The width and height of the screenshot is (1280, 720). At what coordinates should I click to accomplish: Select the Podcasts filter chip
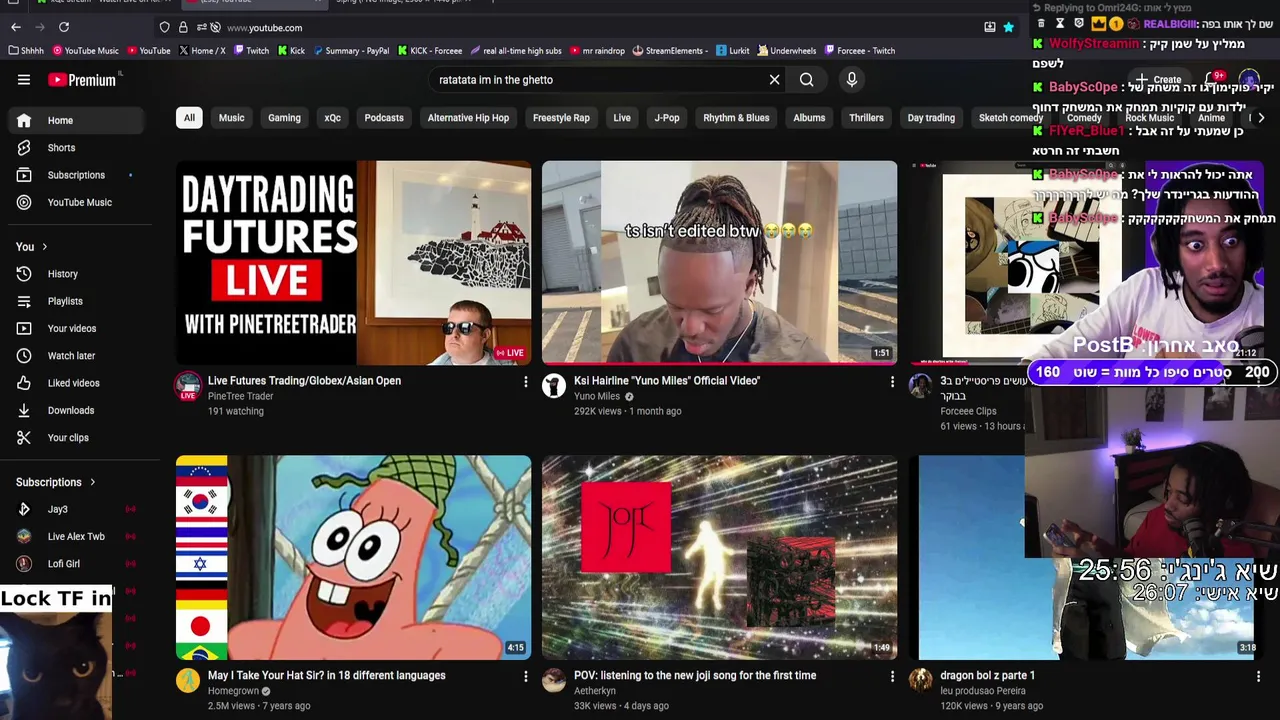click(x=384, y=118)
